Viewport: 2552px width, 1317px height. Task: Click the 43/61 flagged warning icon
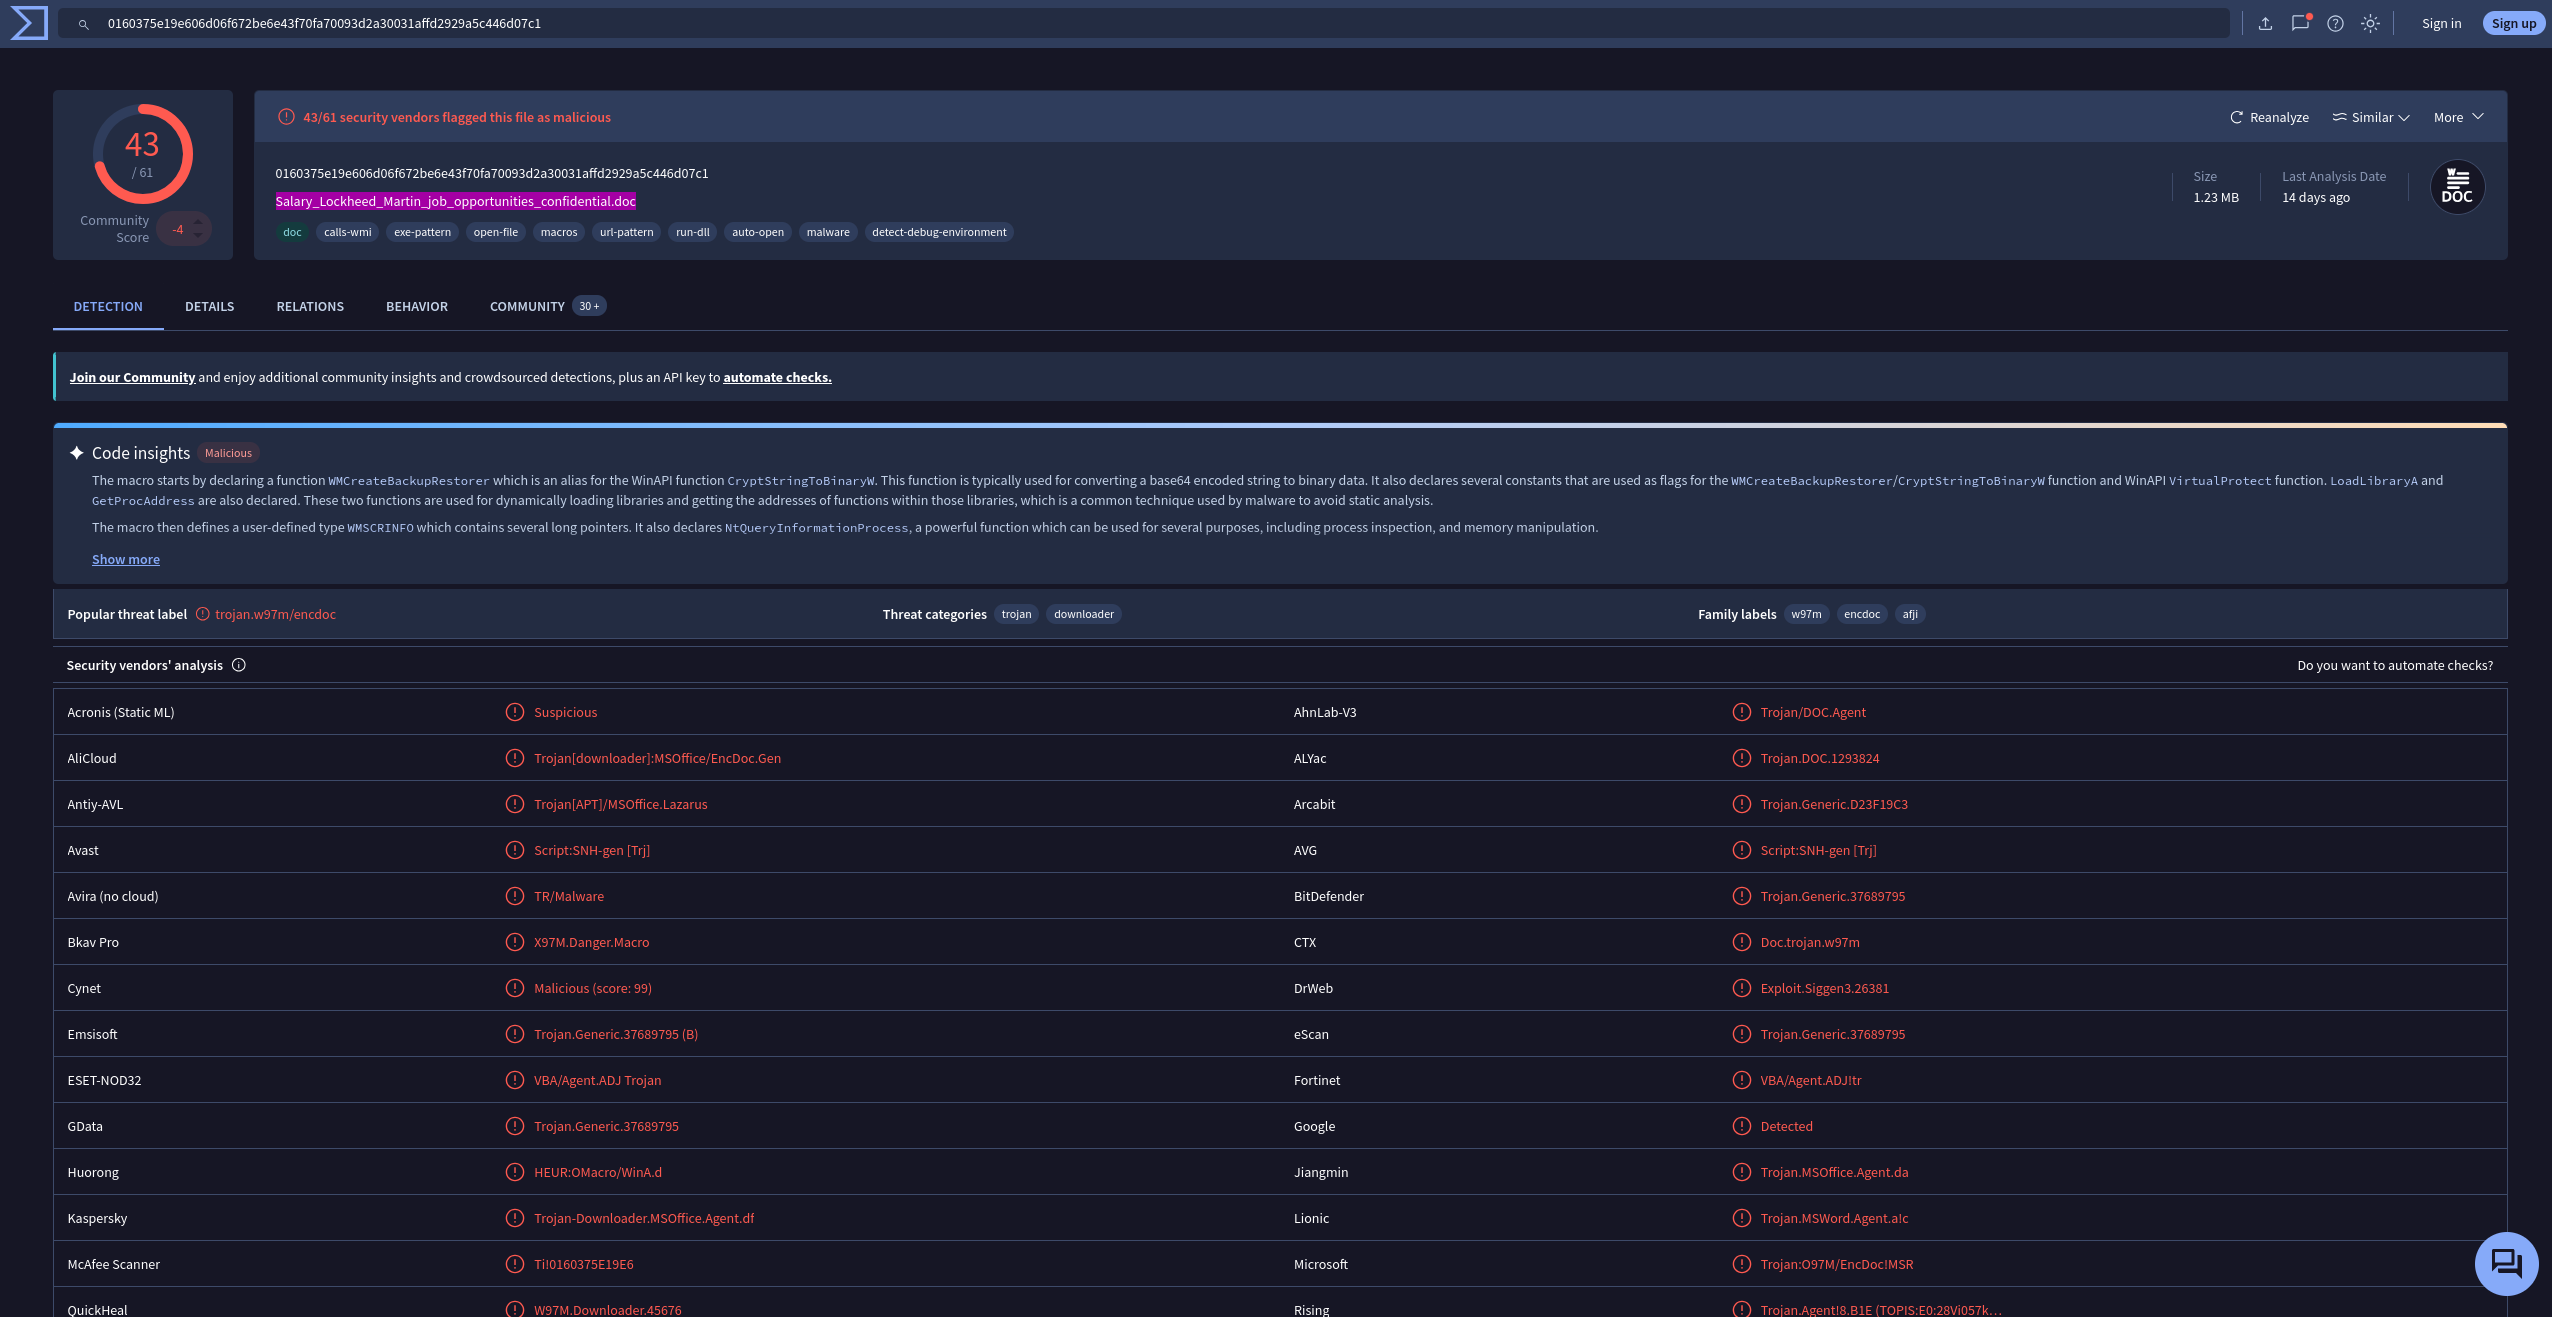click(286, 117)
